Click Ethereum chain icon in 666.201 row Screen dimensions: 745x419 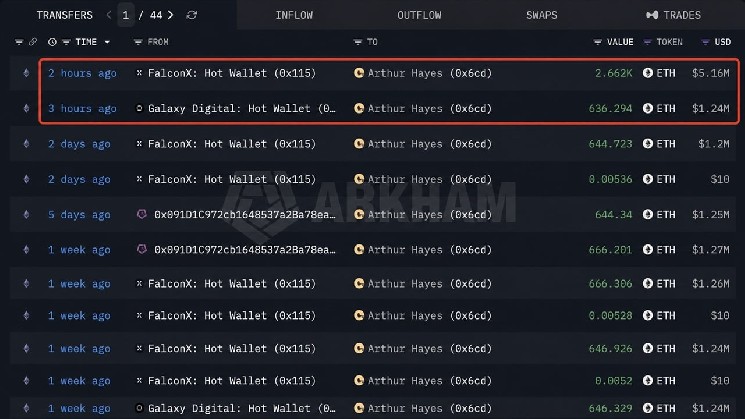coord(26,249)
